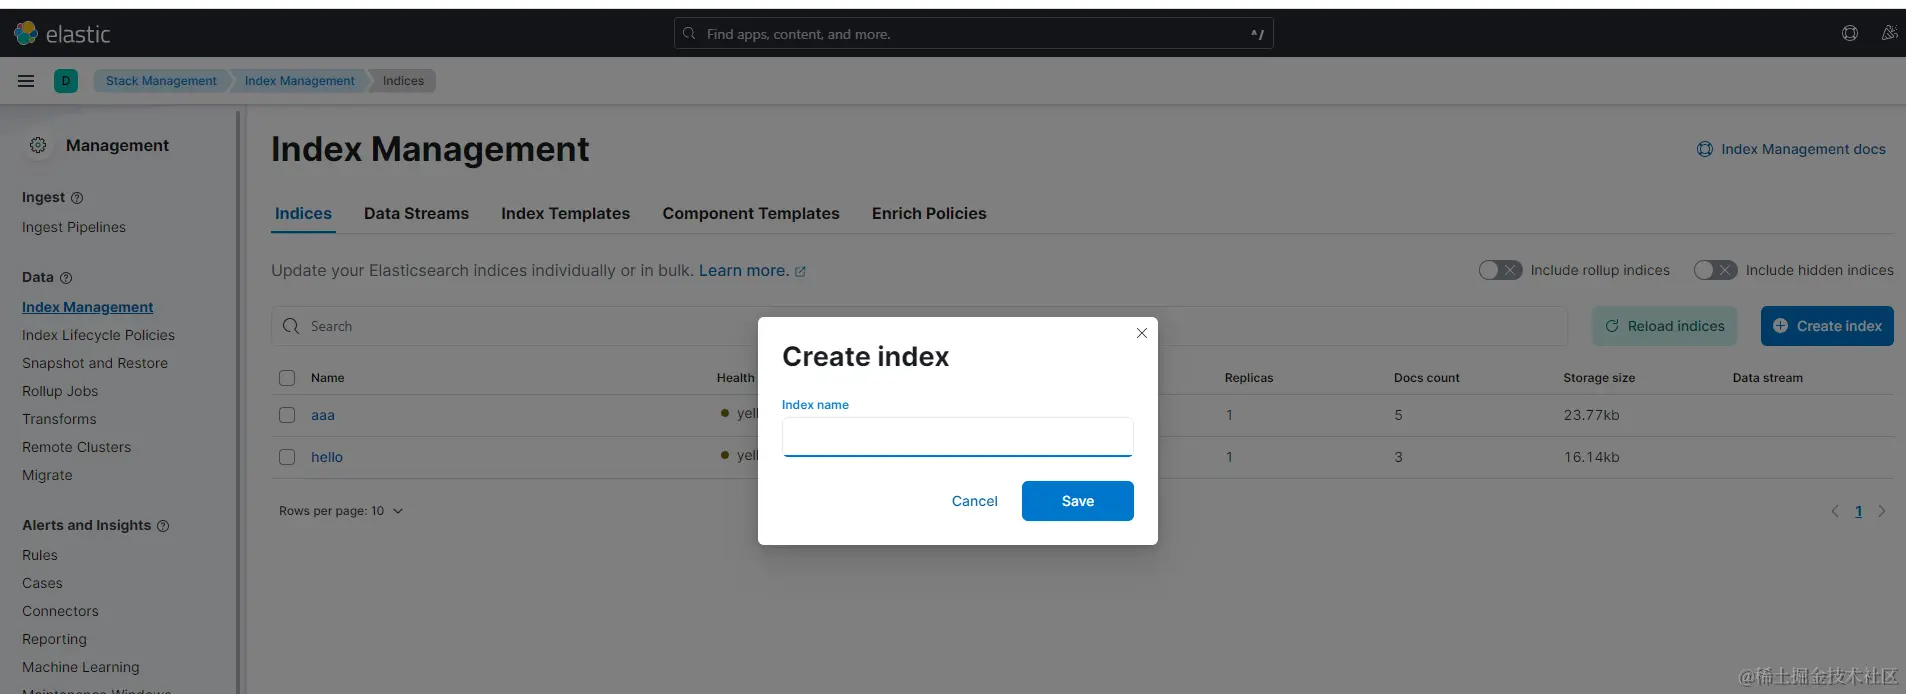Click the Data section help icon

point(66,278)
